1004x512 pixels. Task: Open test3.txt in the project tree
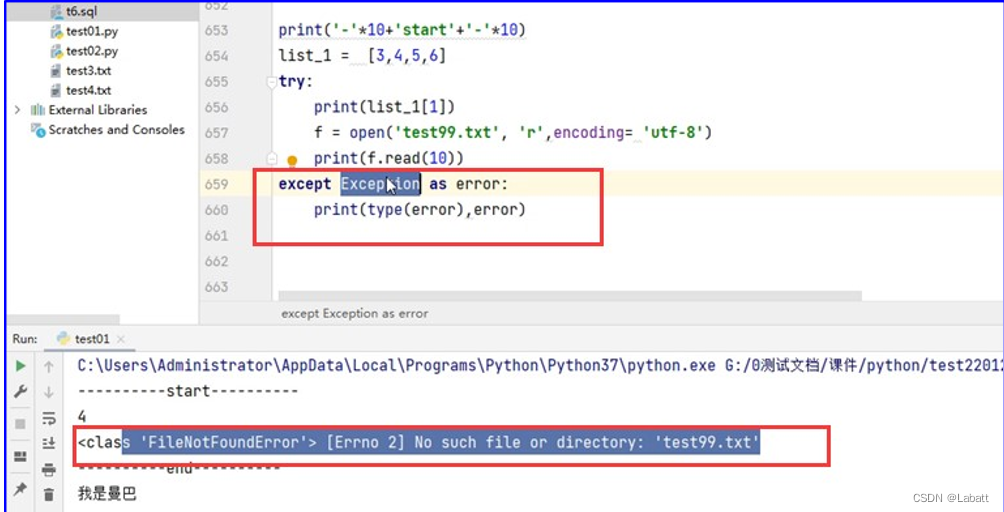point(88,70)
